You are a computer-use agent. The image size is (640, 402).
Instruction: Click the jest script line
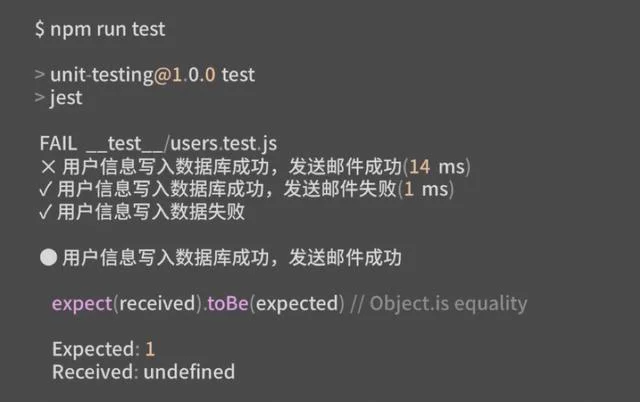(66, 98)
